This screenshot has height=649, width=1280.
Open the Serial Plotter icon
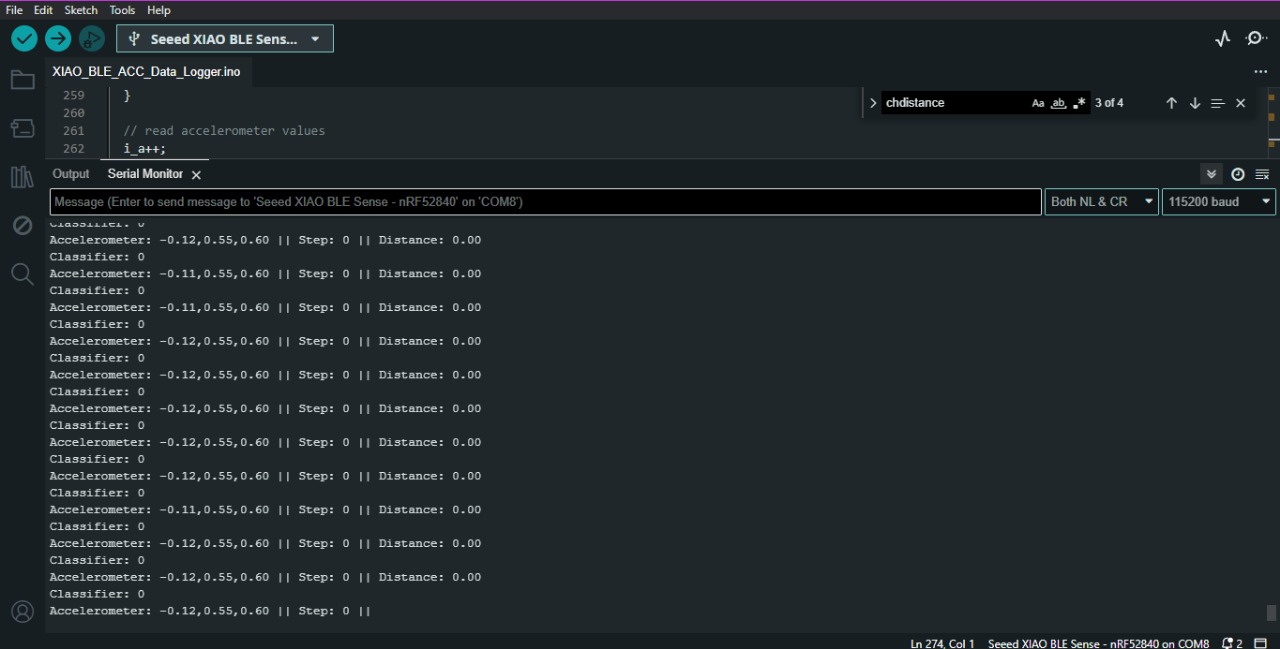(1222, 38)
